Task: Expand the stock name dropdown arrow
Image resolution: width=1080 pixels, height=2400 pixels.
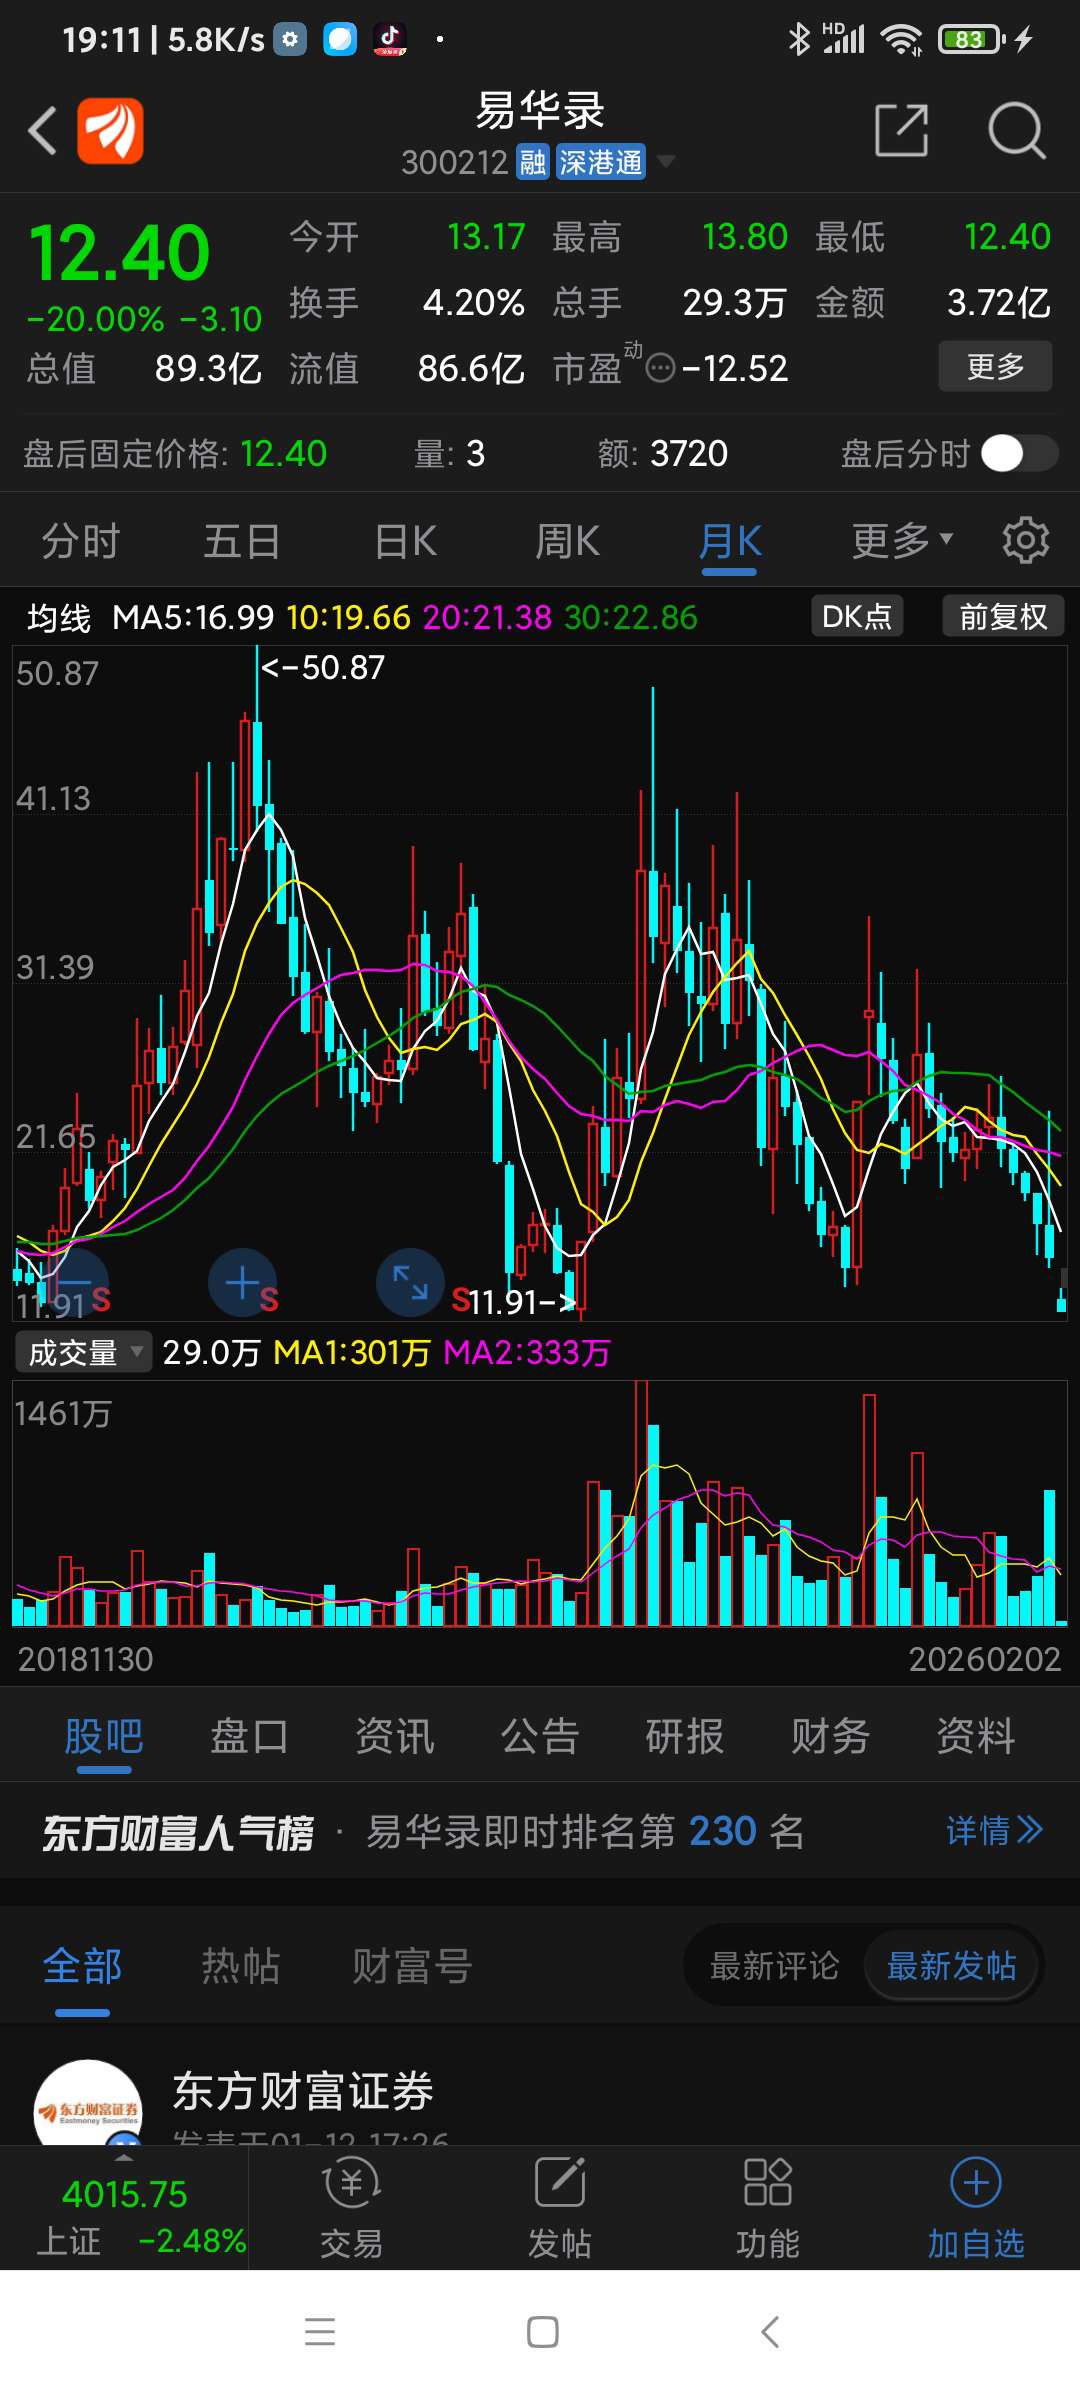Action: coord(665,161)
